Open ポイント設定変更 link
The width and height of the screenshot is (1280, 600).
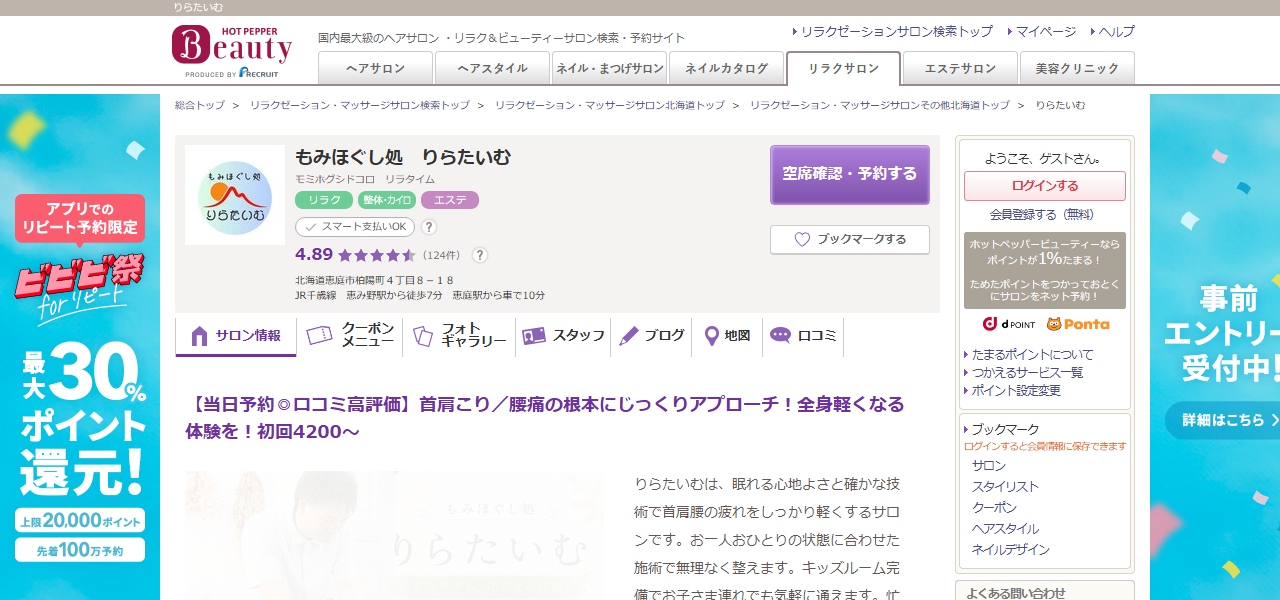[x=1016, y=390]
